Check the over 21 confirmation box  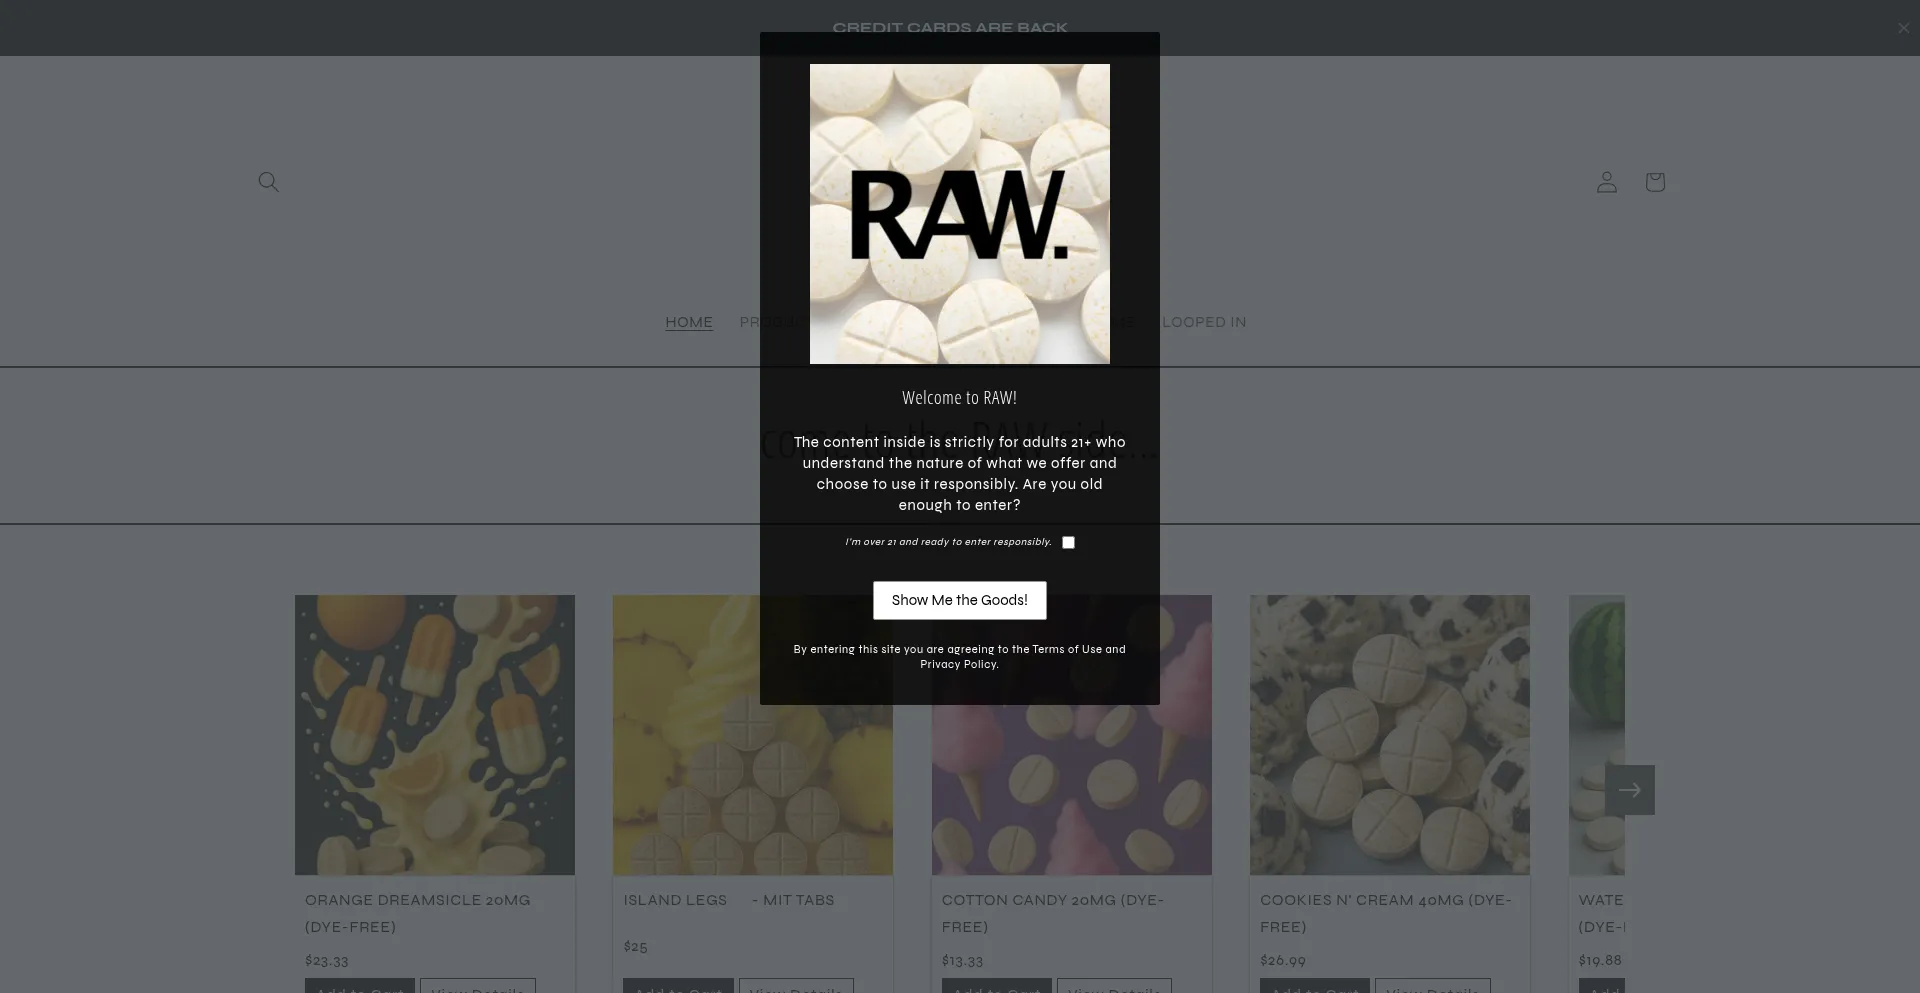1068,543
